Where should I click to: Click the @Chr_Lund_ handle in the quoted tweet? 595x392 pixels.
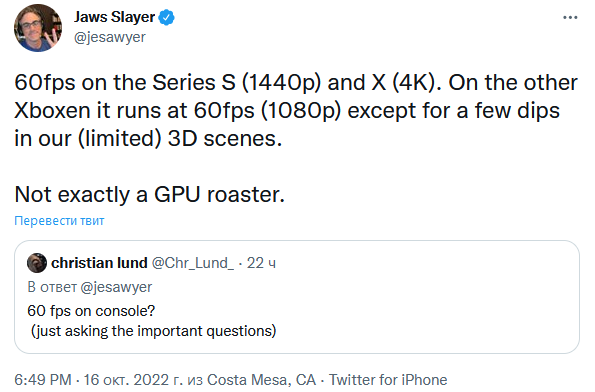click(193, 263)
